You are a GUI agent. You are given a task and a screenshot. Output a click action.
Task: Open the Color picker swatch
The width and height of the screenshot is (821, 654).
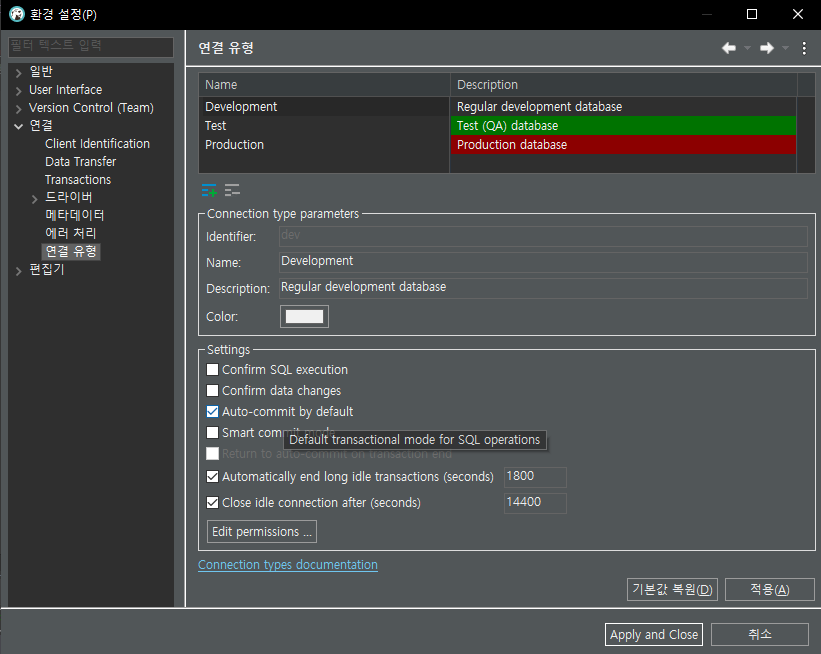304,317
